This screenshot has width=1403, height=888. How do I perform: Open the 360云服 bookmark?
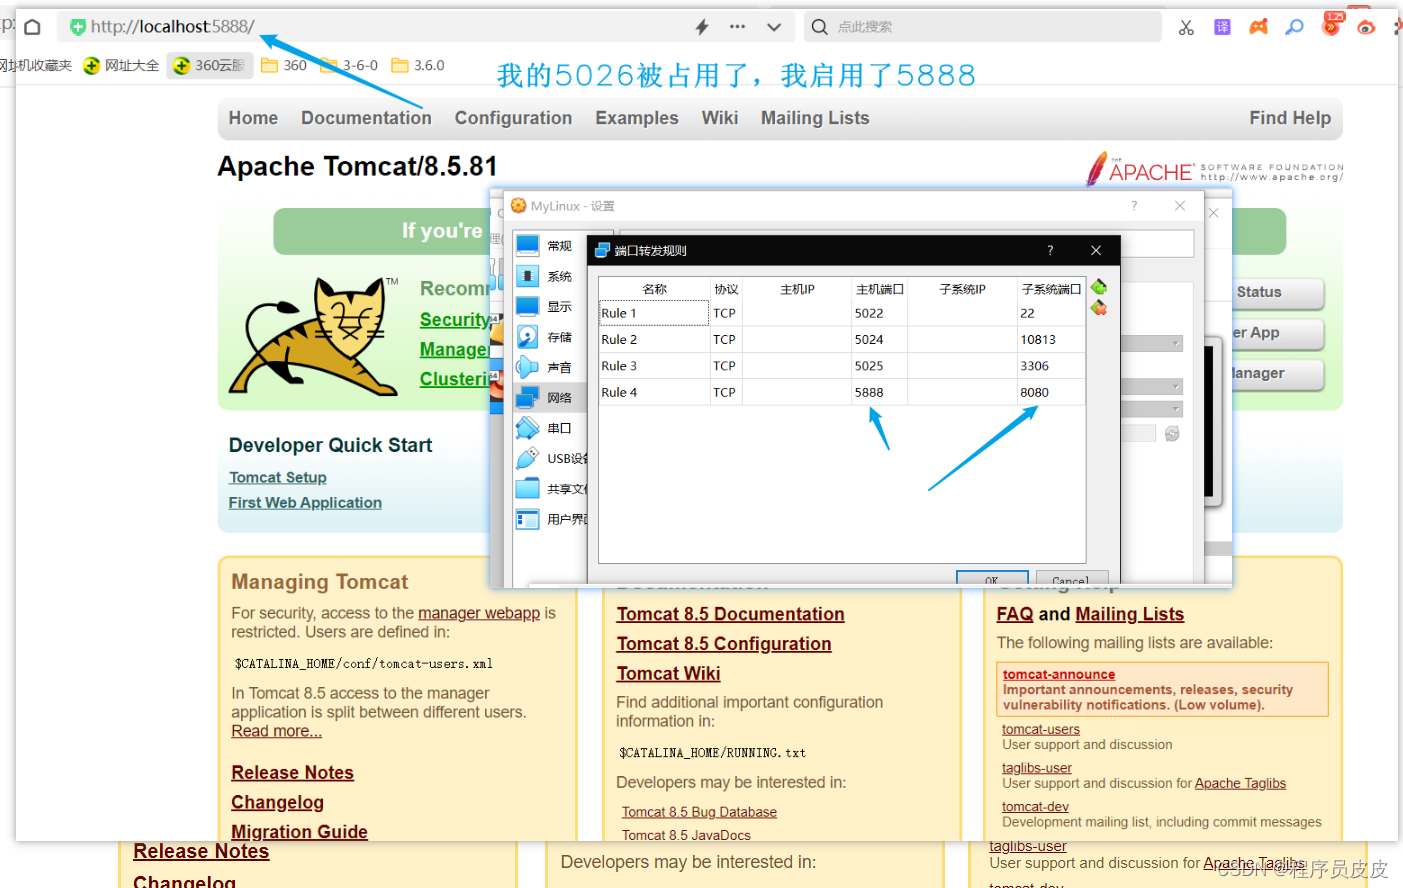[x=209, y=65]
